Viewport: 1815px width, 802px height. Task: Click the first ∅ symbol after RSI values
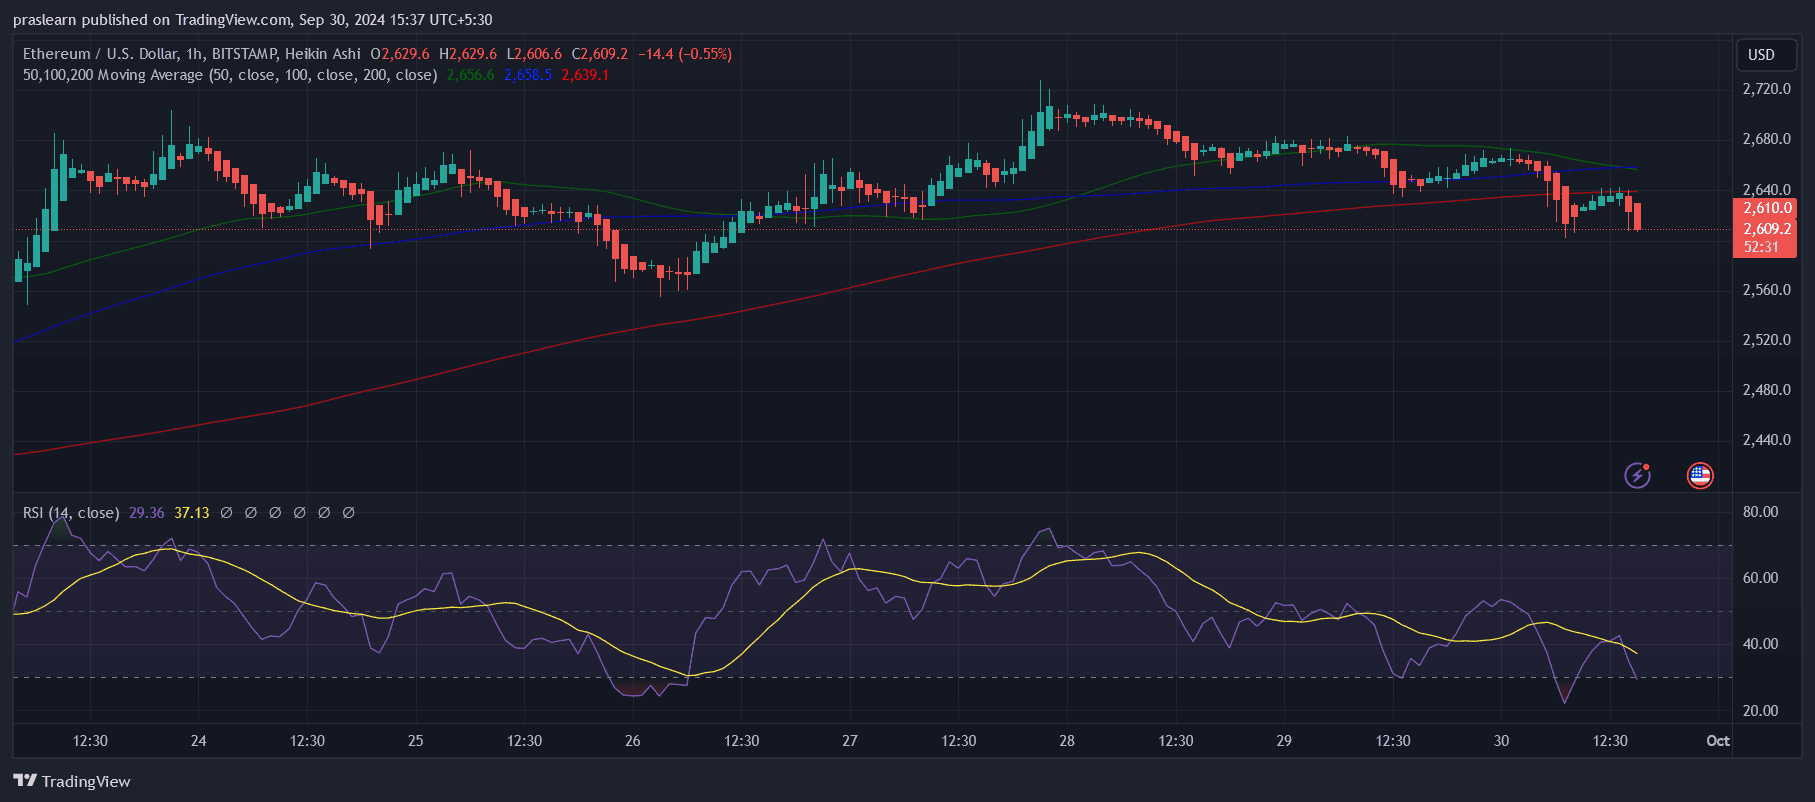click(226, 513)
